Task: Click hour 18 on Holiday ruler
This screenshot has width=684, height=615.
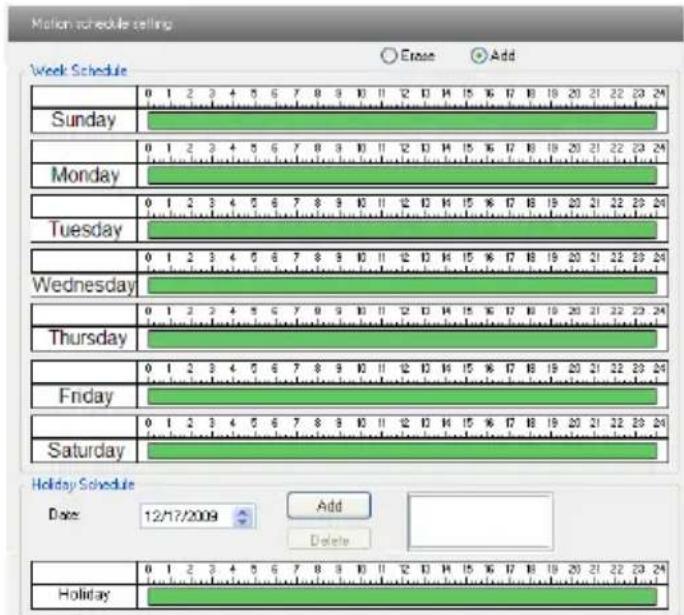Action: coord(531,569)
